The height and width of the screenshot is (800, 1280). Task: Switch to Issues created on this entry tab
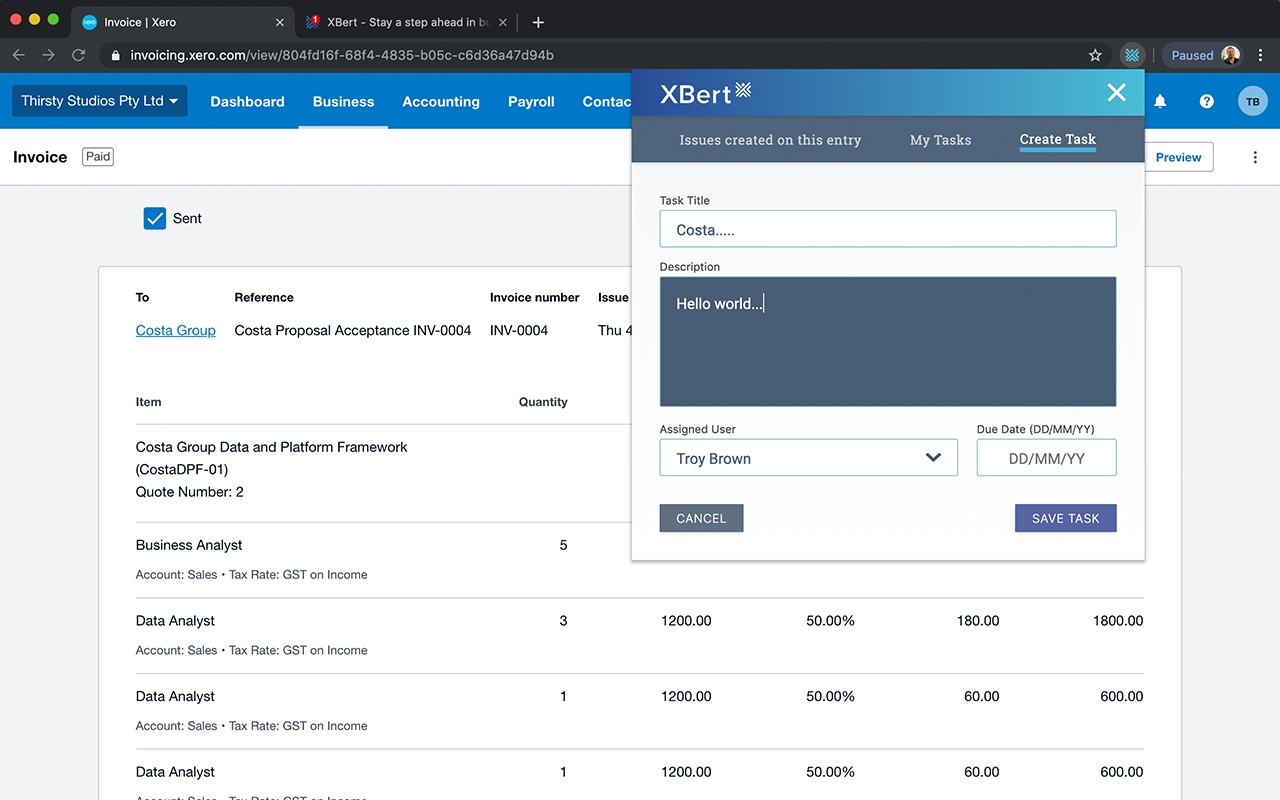tap(770, 140)
